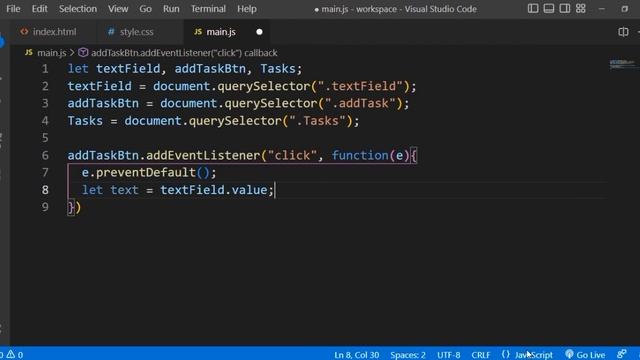Screen dimensions: 640x360
Task: Click Ln 8, Col 30 status entry
Action: pyautogui.click(x=356, y=355)
